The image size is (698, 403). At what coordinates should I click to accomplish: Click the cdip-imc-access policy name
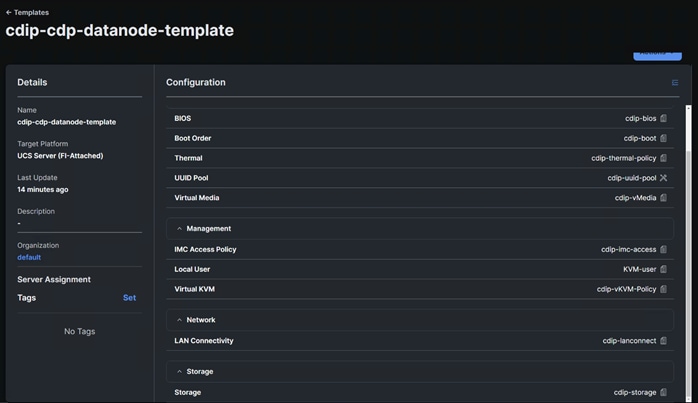tap(629, 249)
